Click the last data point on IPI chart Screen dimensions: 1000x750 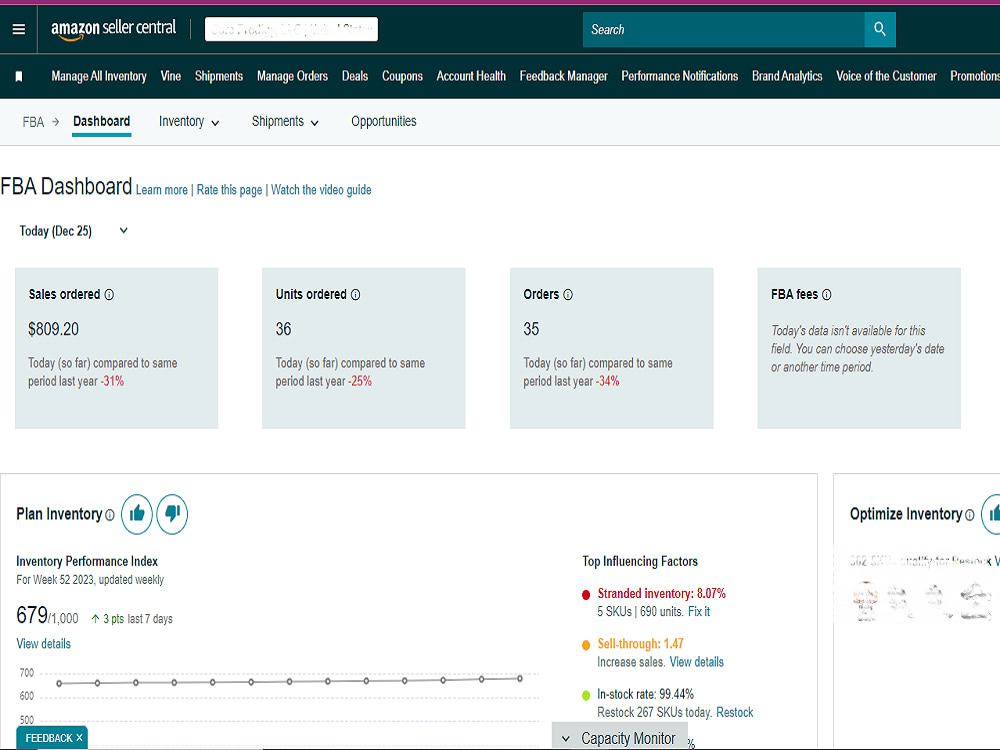pyautogui.click(x=520, y=679)
